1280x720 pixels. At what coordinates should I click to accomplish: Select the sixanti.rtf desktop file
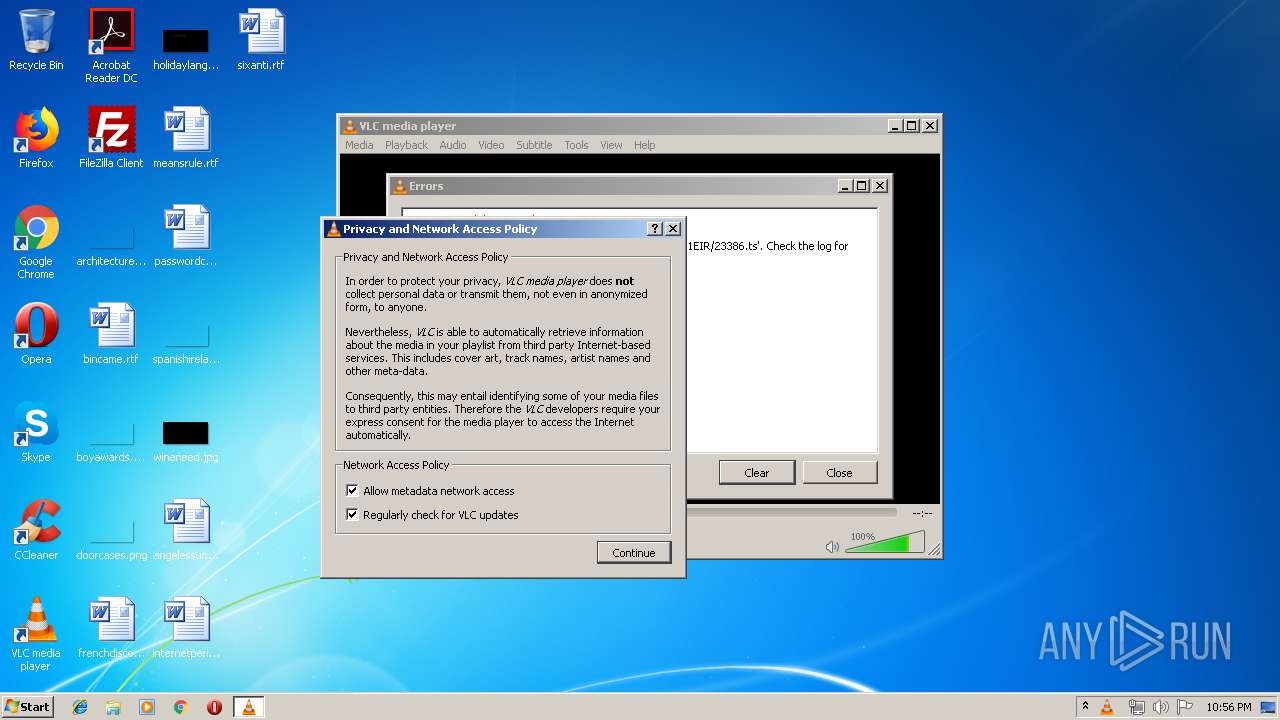pos(261,40)
